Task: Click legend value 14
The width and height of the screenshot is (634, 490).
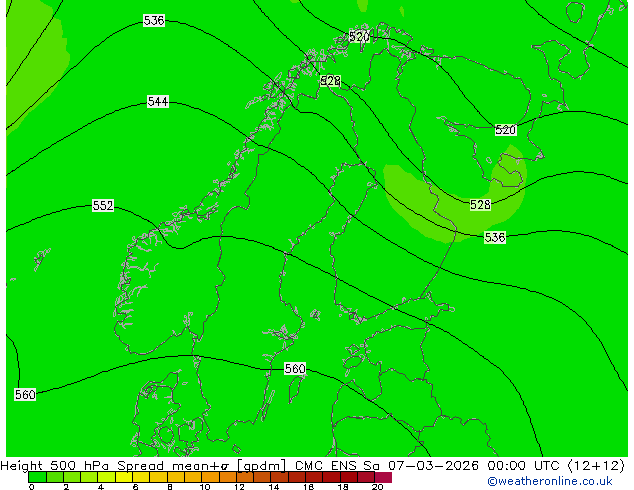Action: point(274,487)
